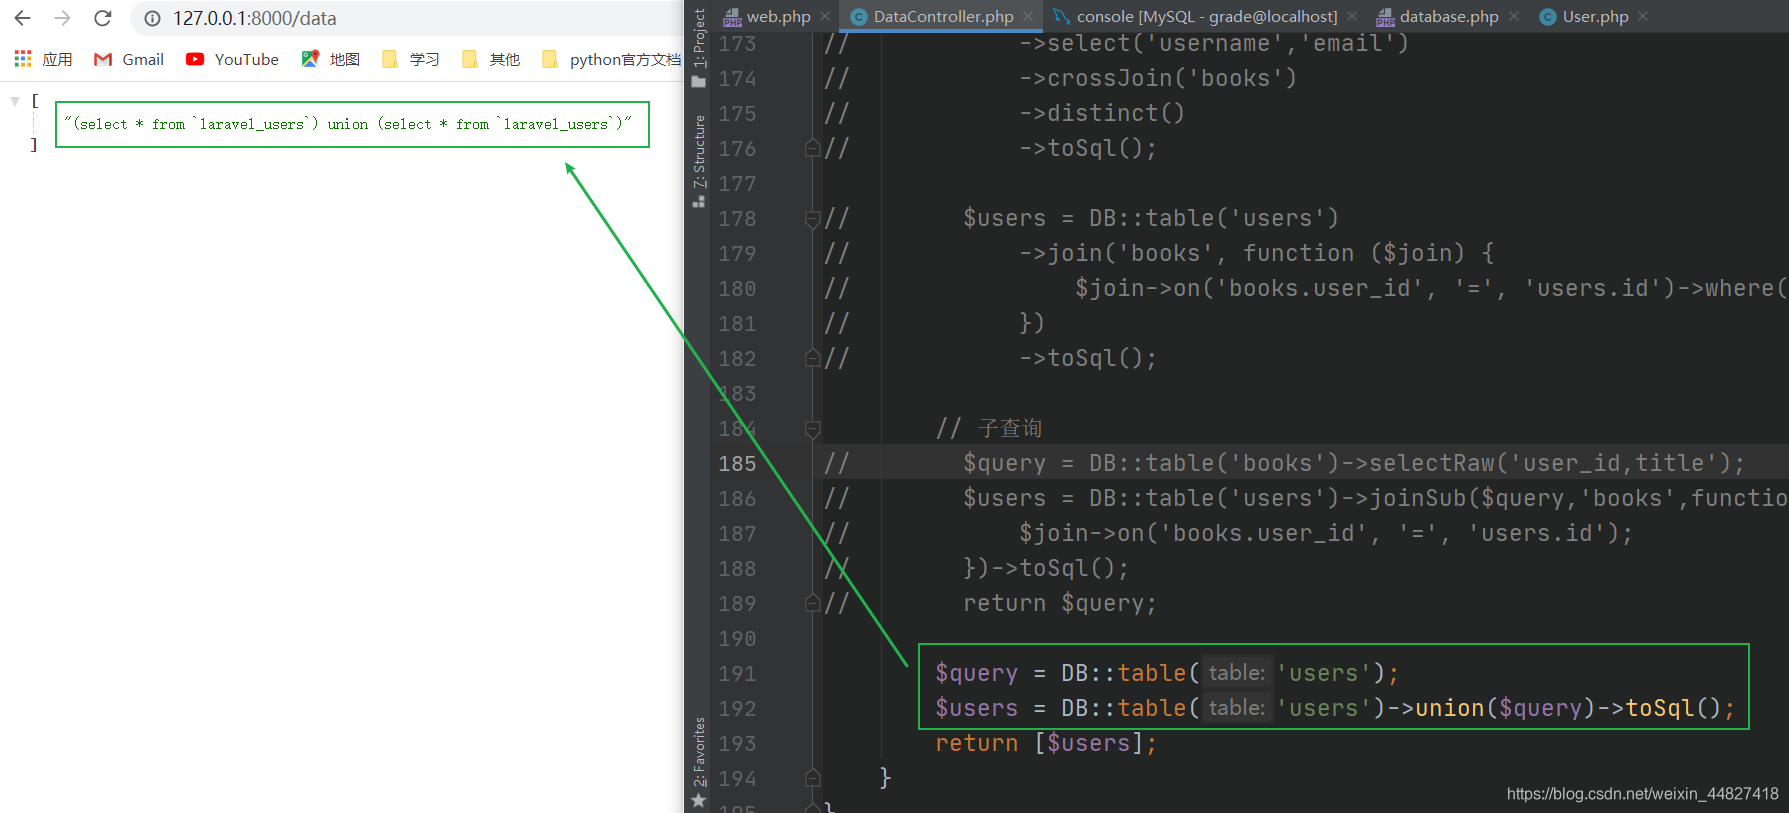
Task: Collapse the JSON array triangle
Action: click(15, 101)
